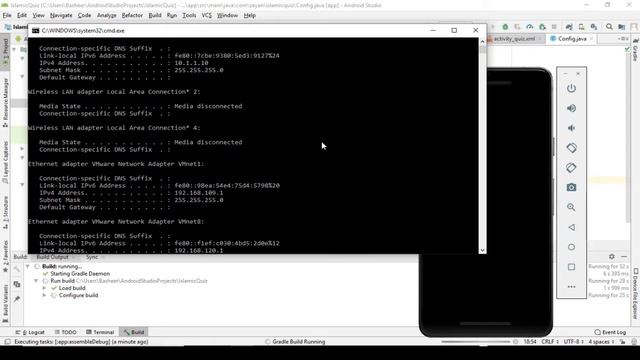The width and height of the screenshot is (640, 360).
Task: Click Sync Project with Gradle Files icon
Action: [569, 27]
